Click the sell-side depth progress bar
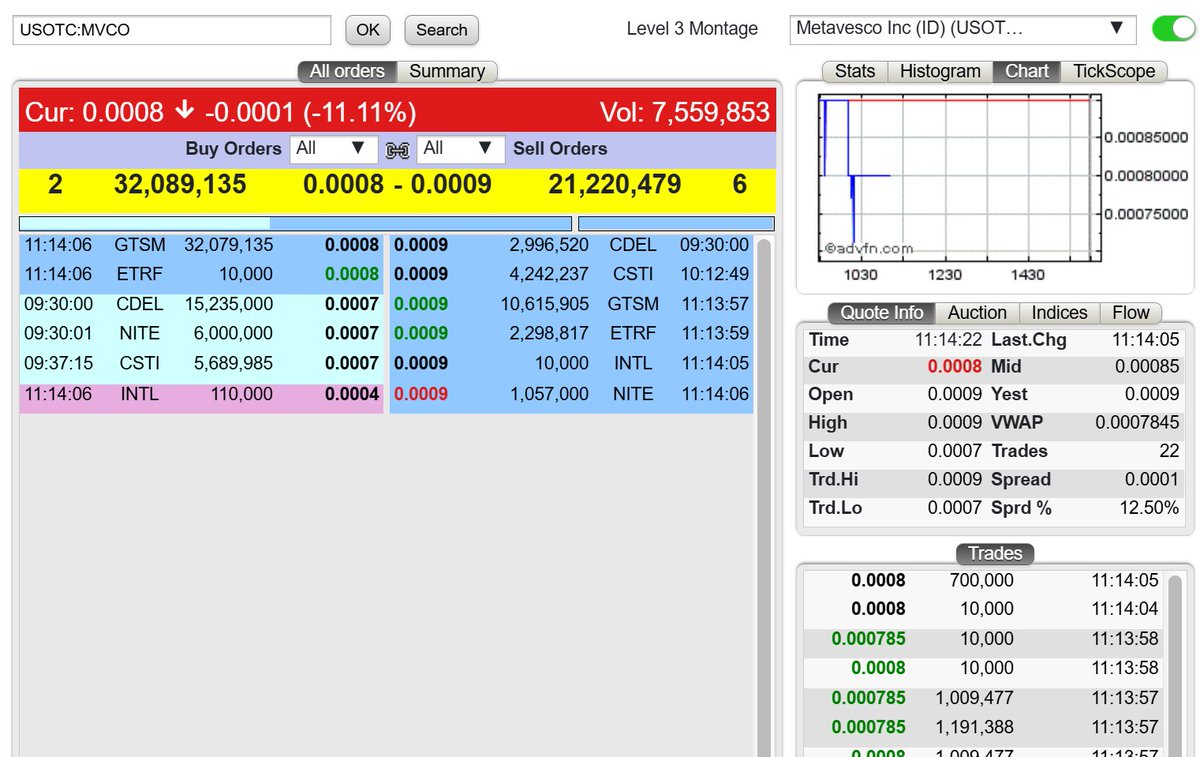Viewport: 1200px width, 757px height. coord(676,223)
